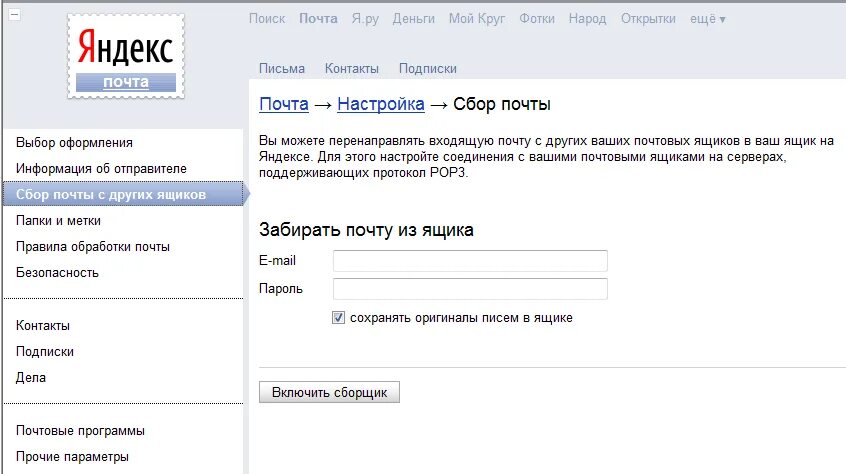Click the Настройка breadcrumb link
Image resolution: width=846 pixels, height=474 pixels.
coord(381,104)
